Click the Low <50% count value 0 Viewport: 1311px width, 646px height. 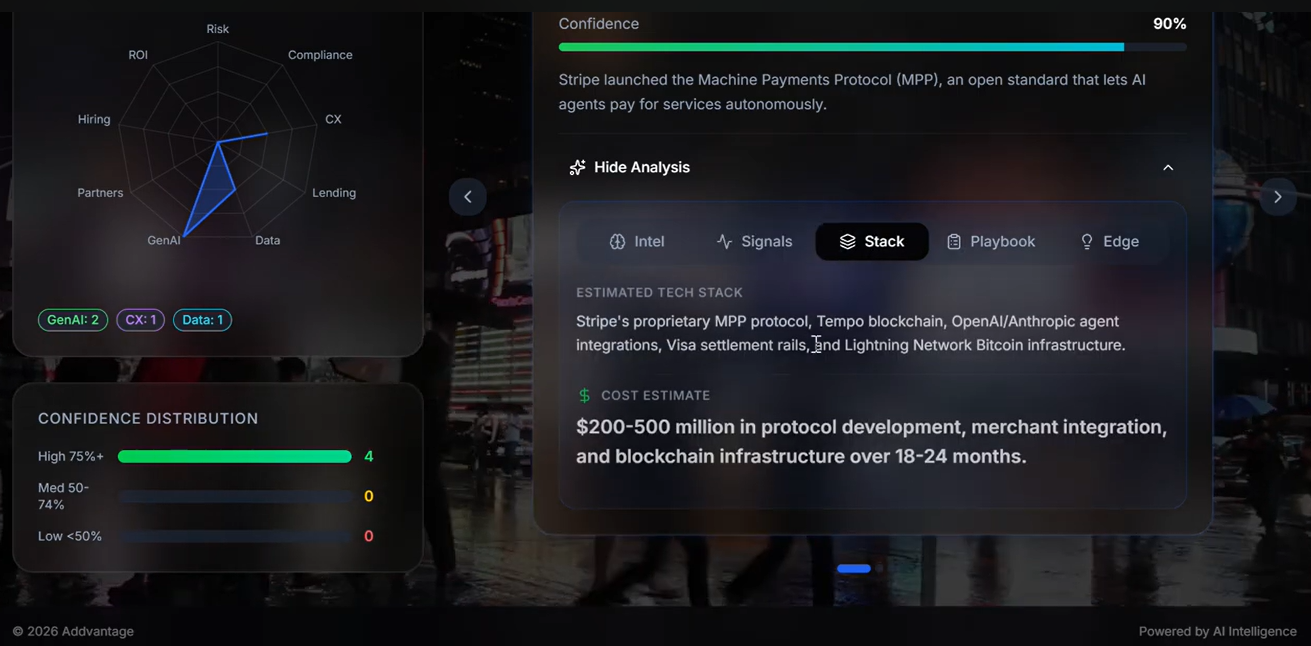click(368, 536)
